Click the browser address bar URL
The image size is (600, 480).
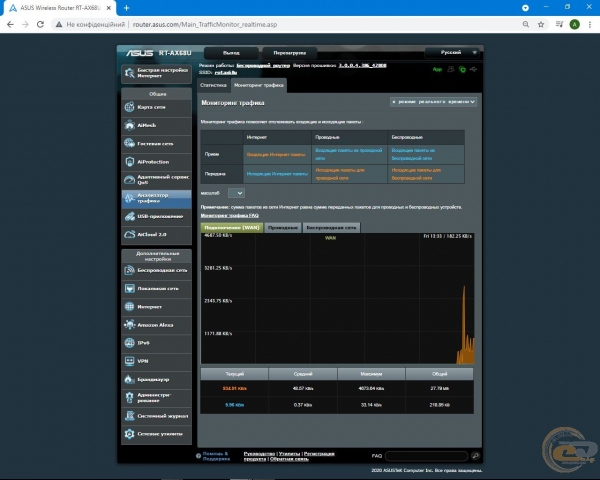coord(205,24)
